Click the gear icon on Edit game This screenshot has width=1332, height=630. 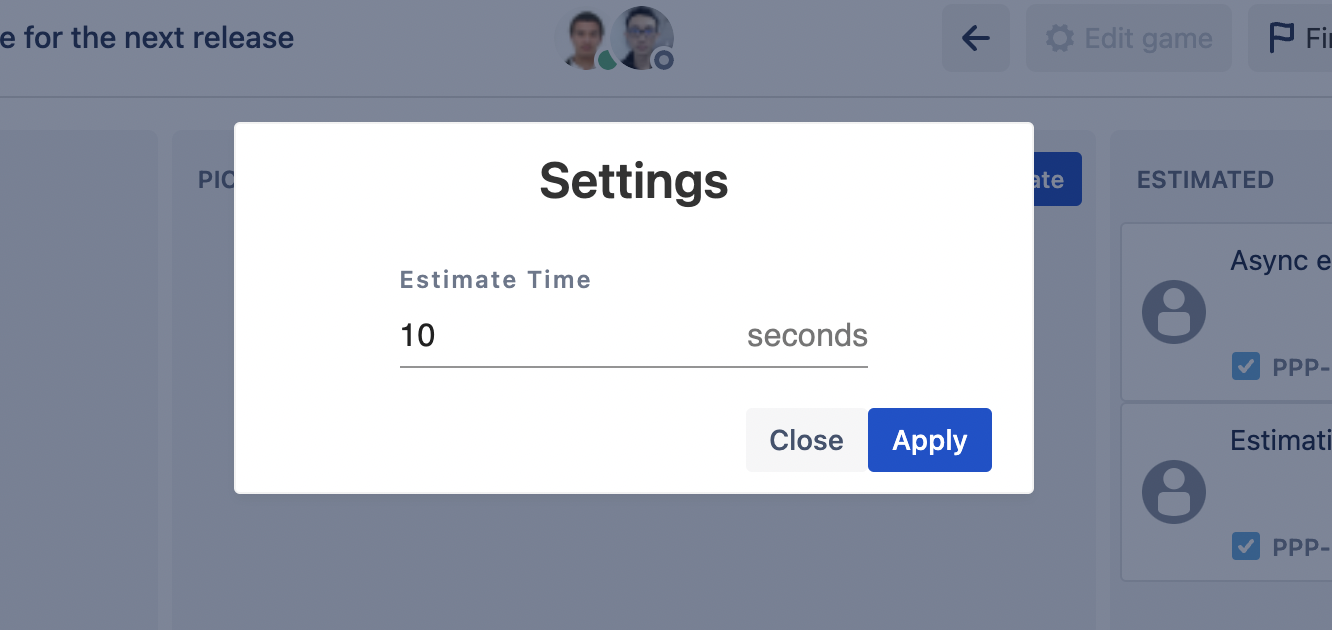1059,39
